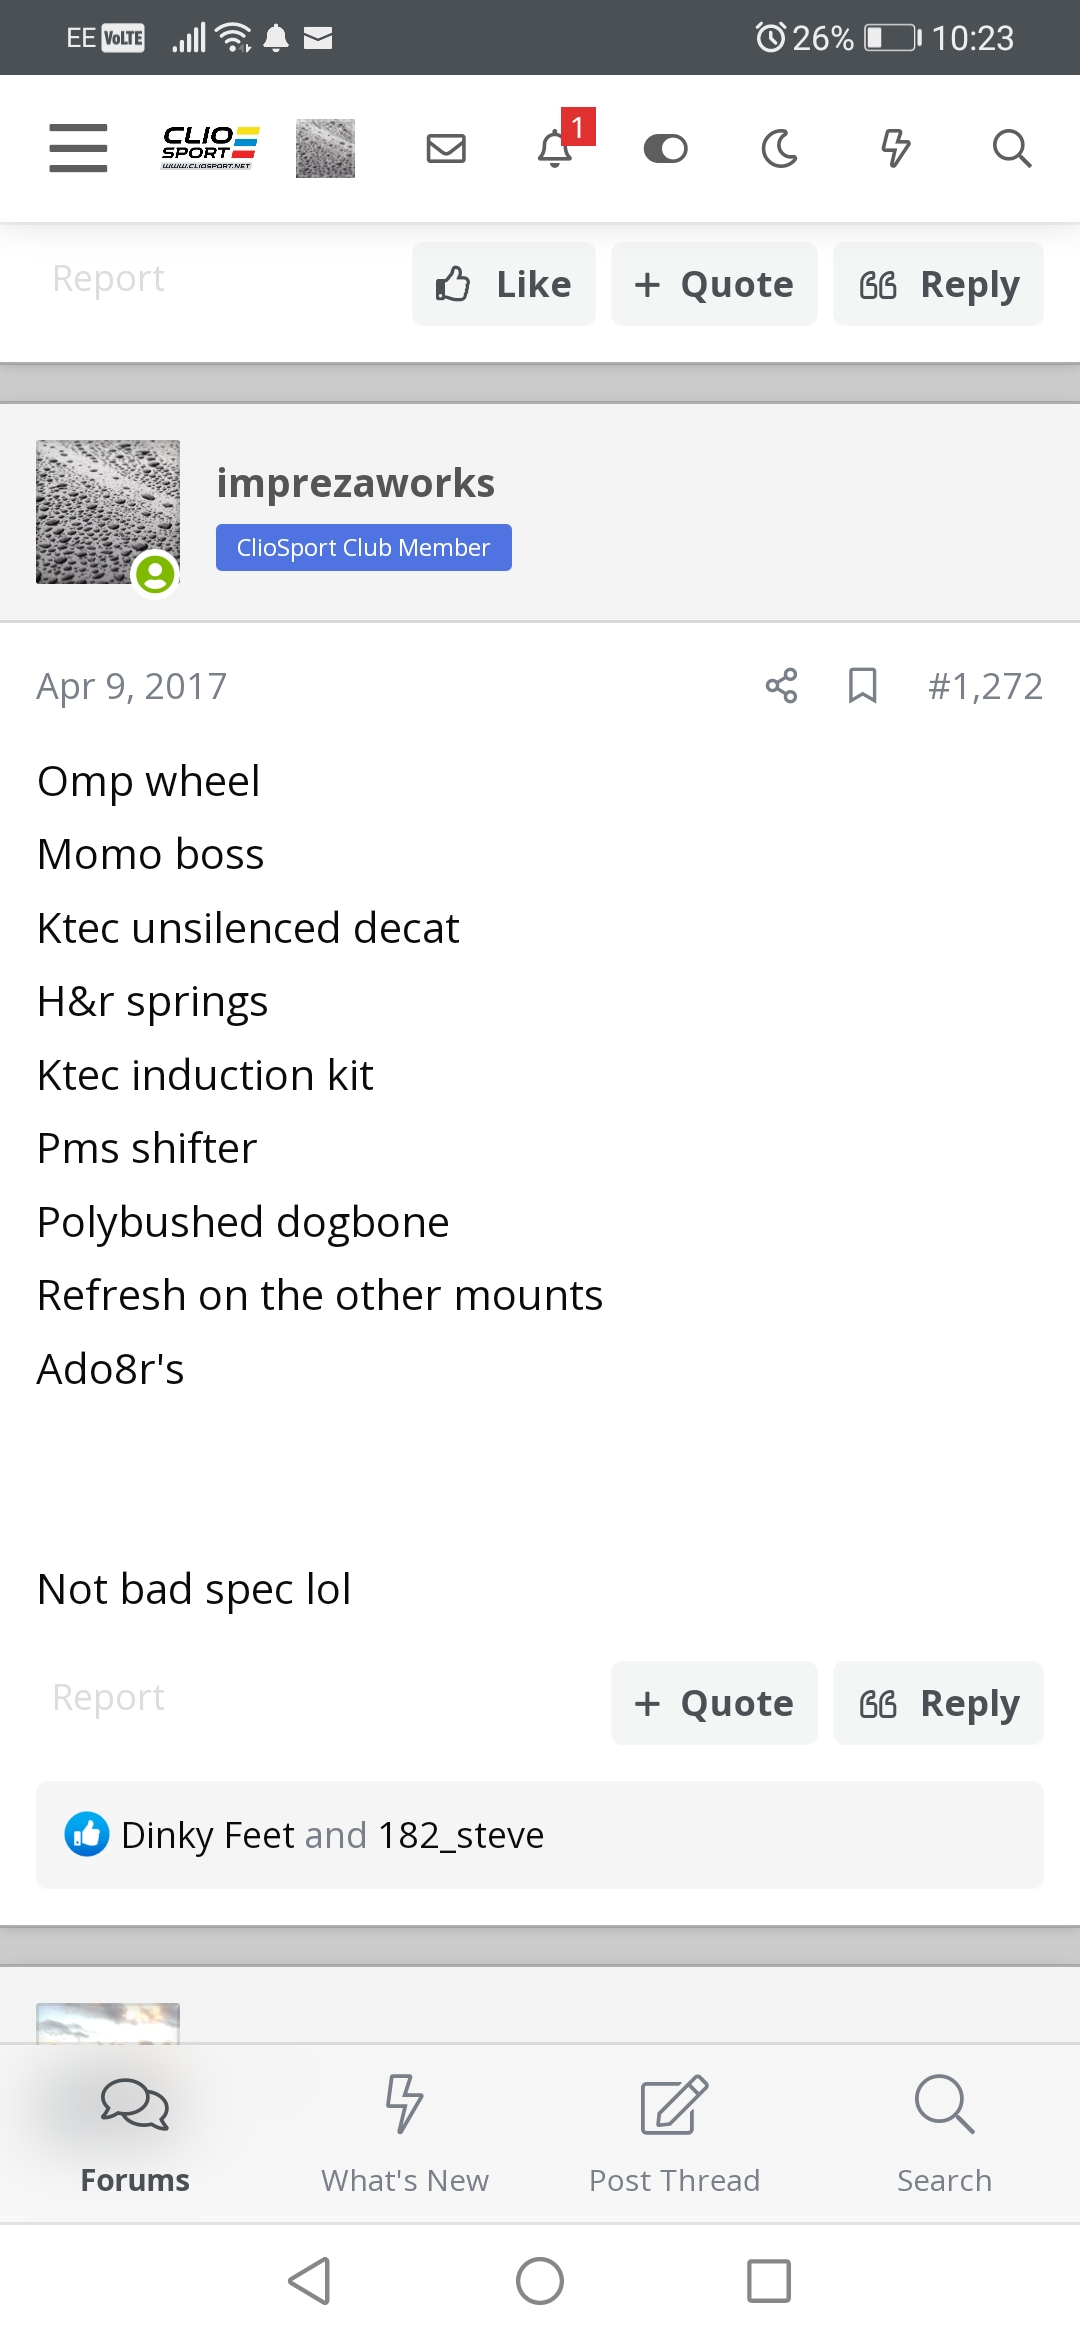The image size is (1080, 2340).
Task: Switch to the Forums tab
Action: coord(135,2134)
